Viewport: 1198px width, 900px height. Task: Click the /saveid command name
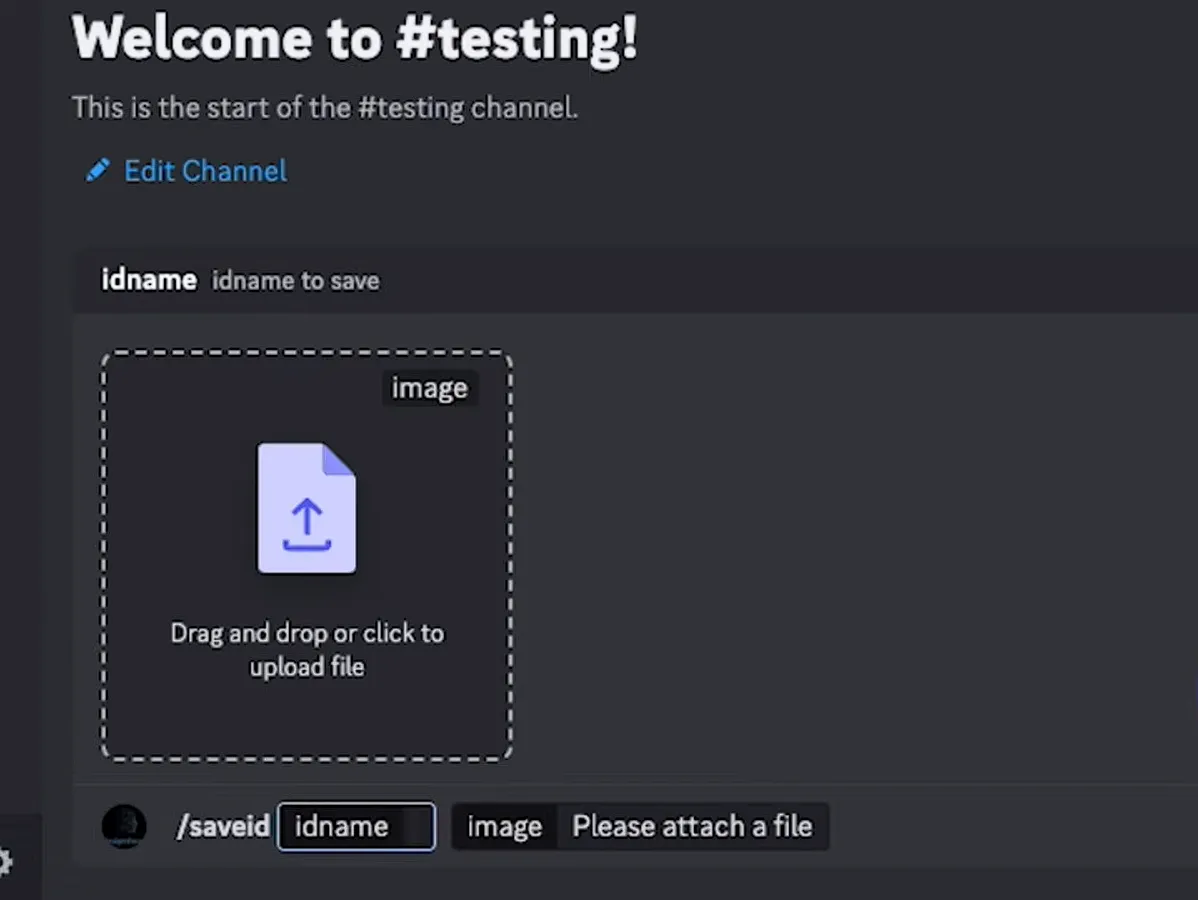[223, 827]
